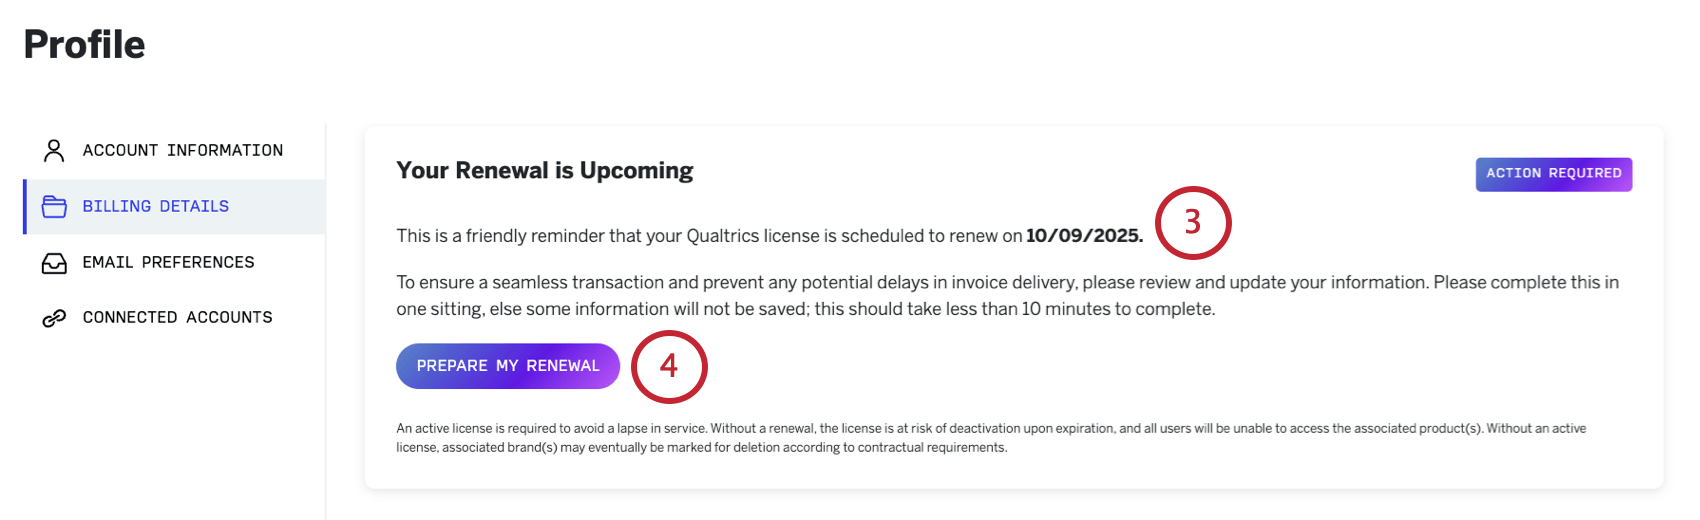
Task: Click the 'To ensure a seamless transaction' paragraph
Action: point(1008,296)
